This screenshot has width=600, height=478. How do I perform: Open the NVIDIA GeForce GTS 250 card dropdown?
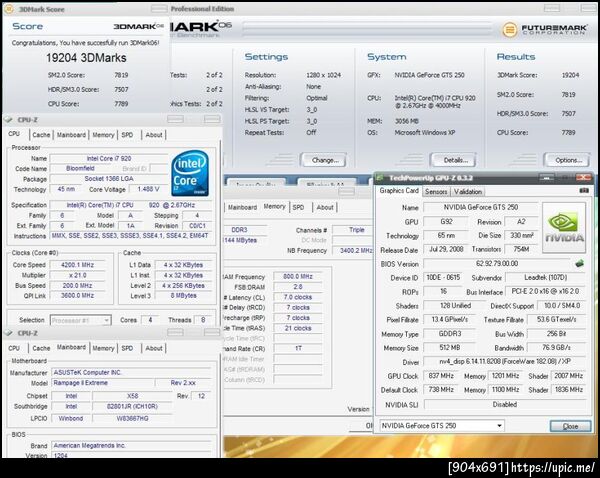(442, 426)
